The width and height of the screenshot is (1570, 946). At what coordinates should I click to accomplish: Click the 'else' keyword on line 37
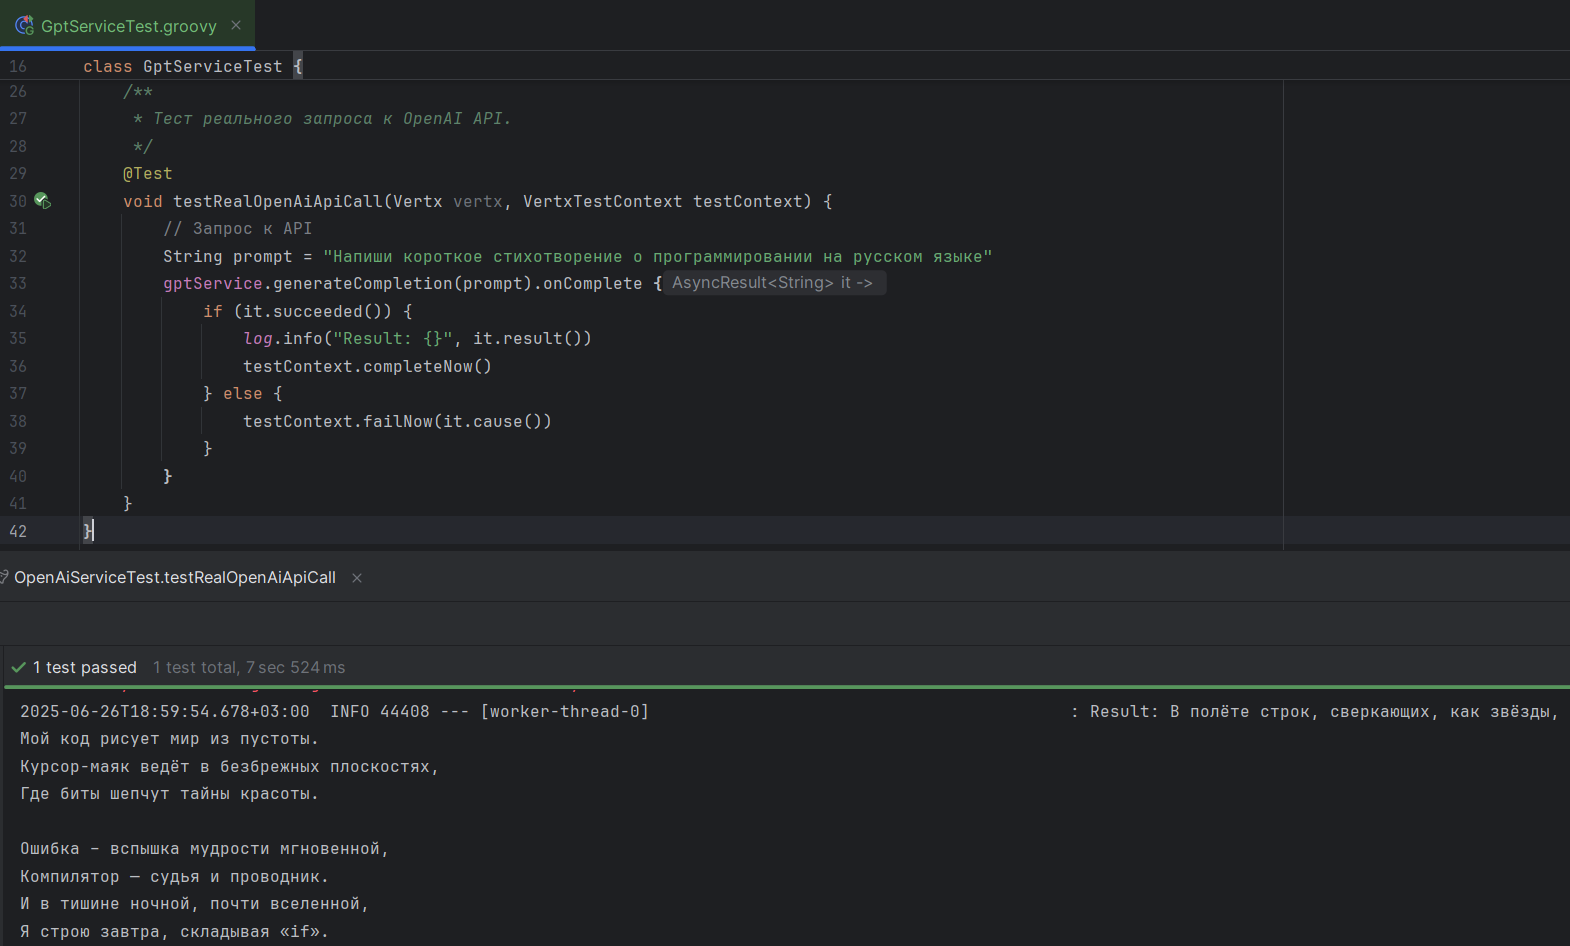243,394
